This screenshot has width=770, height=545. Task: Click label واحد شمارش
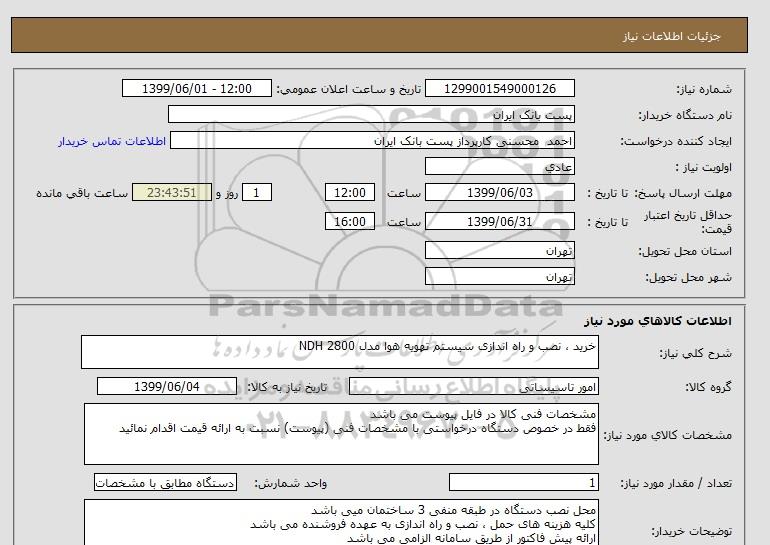tap(291, 484)
